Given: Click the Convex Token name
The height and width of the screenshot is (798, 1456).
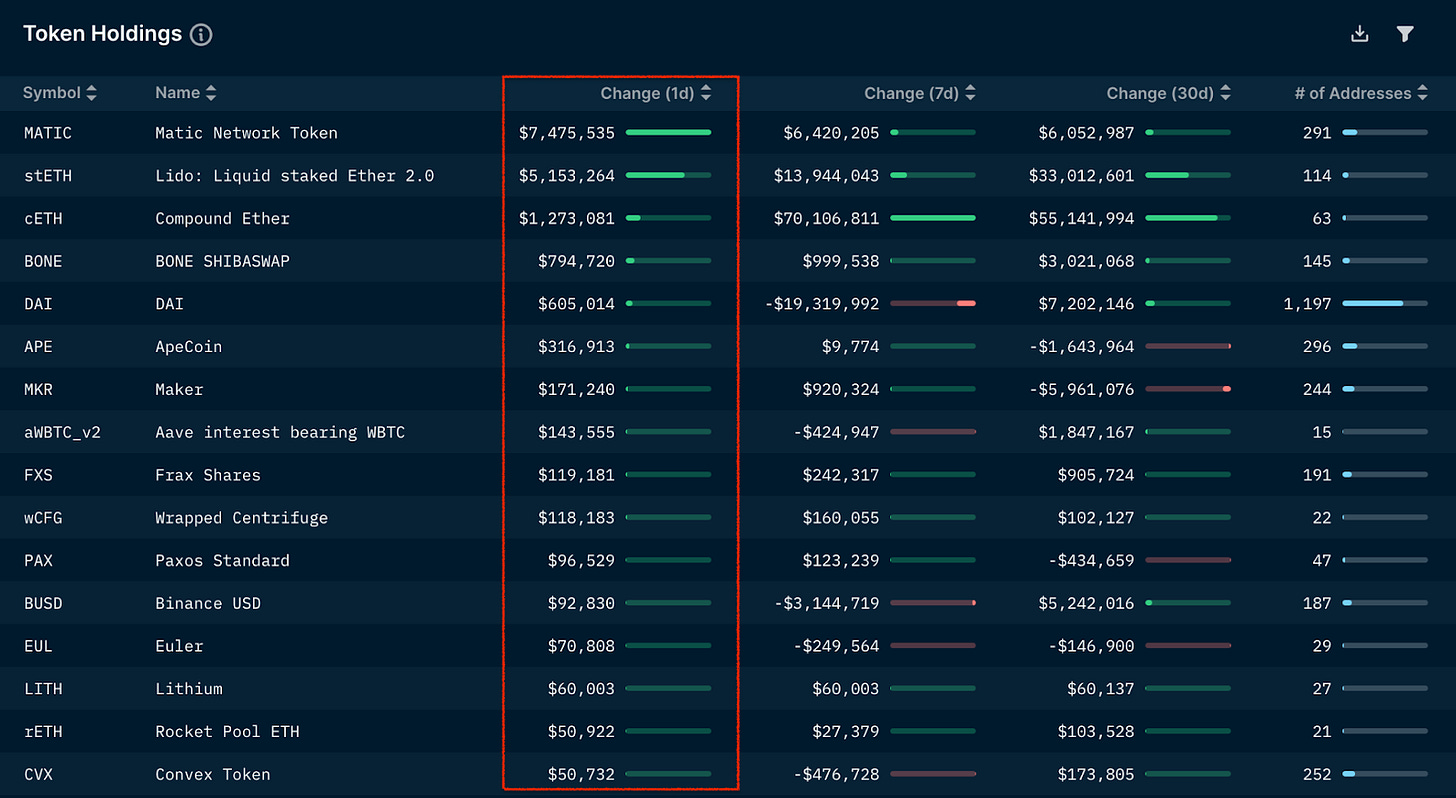Looking at the screenshot, I should pos(213,775).
